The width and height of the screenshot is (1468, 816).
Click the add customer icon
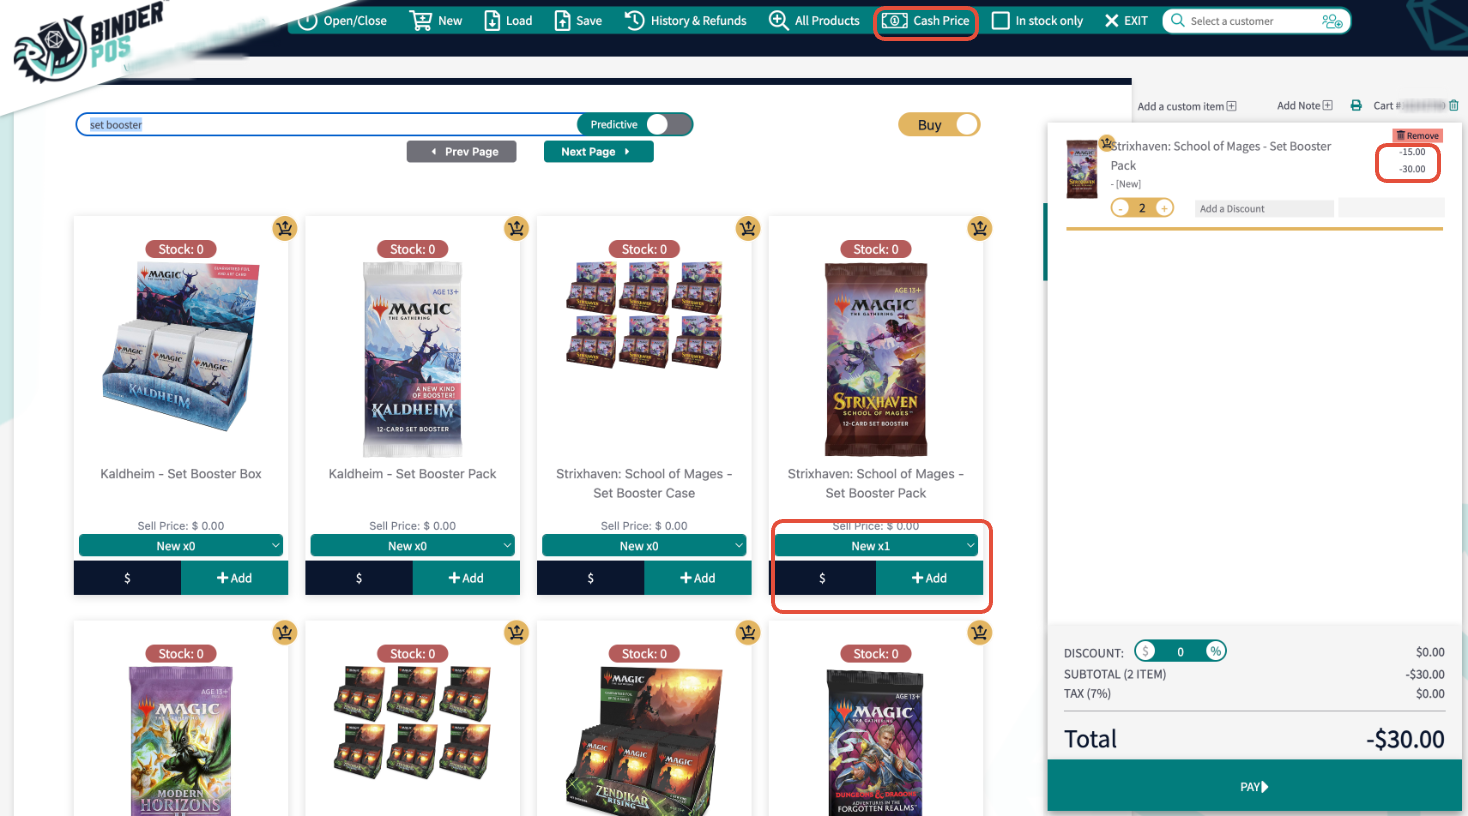click(1332, 21)
